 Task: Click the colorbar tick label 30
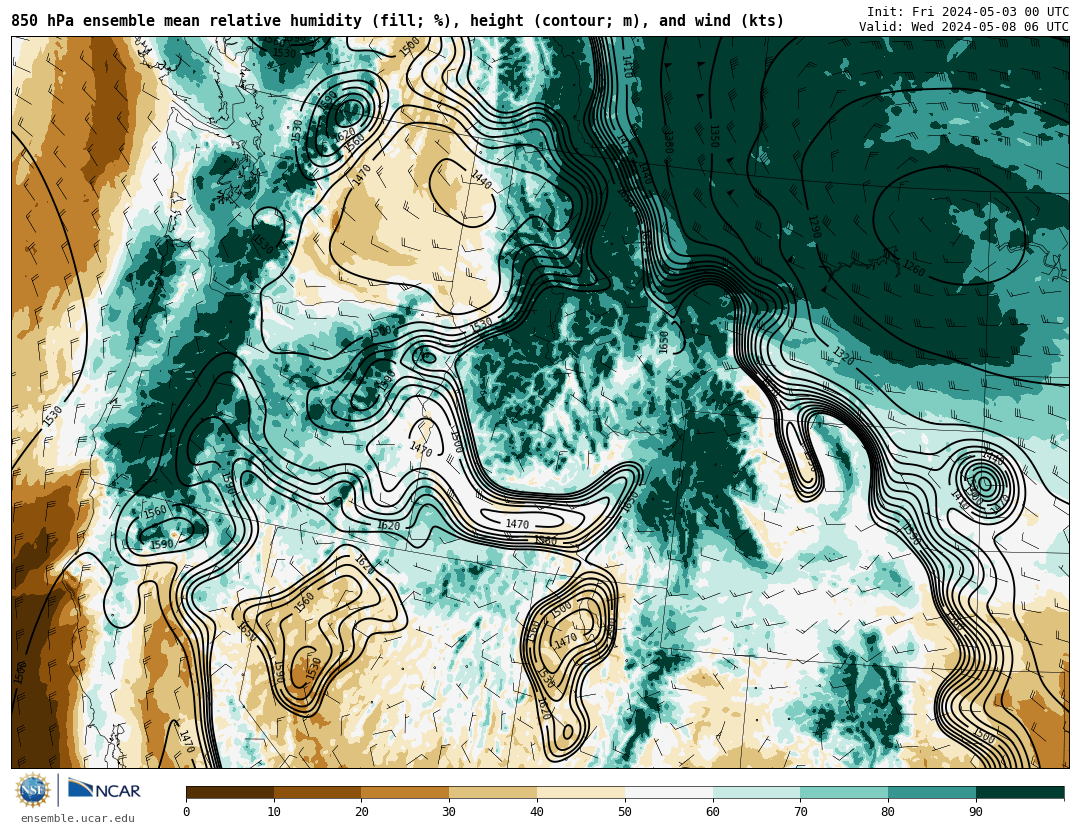tap(449, 812)
